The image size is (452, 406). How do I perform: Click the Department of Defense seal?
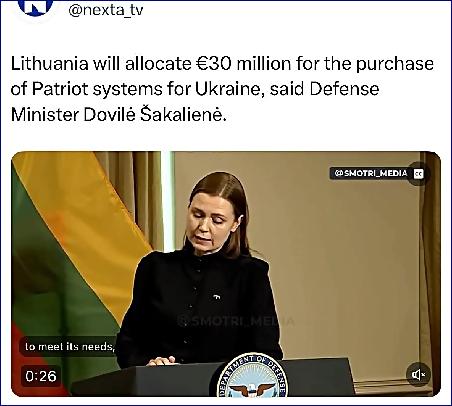252,377
